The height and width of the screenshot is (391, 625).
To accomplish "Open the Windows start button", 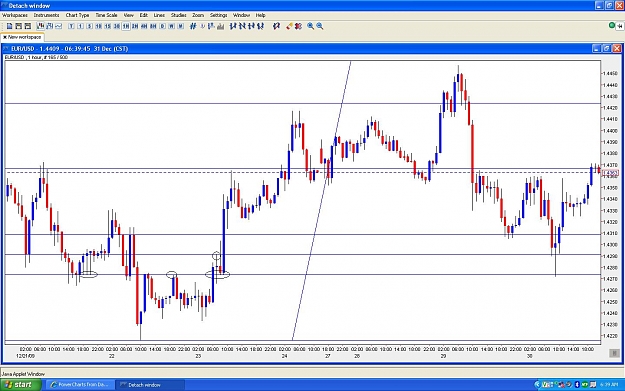I will [x=21, y=385].
